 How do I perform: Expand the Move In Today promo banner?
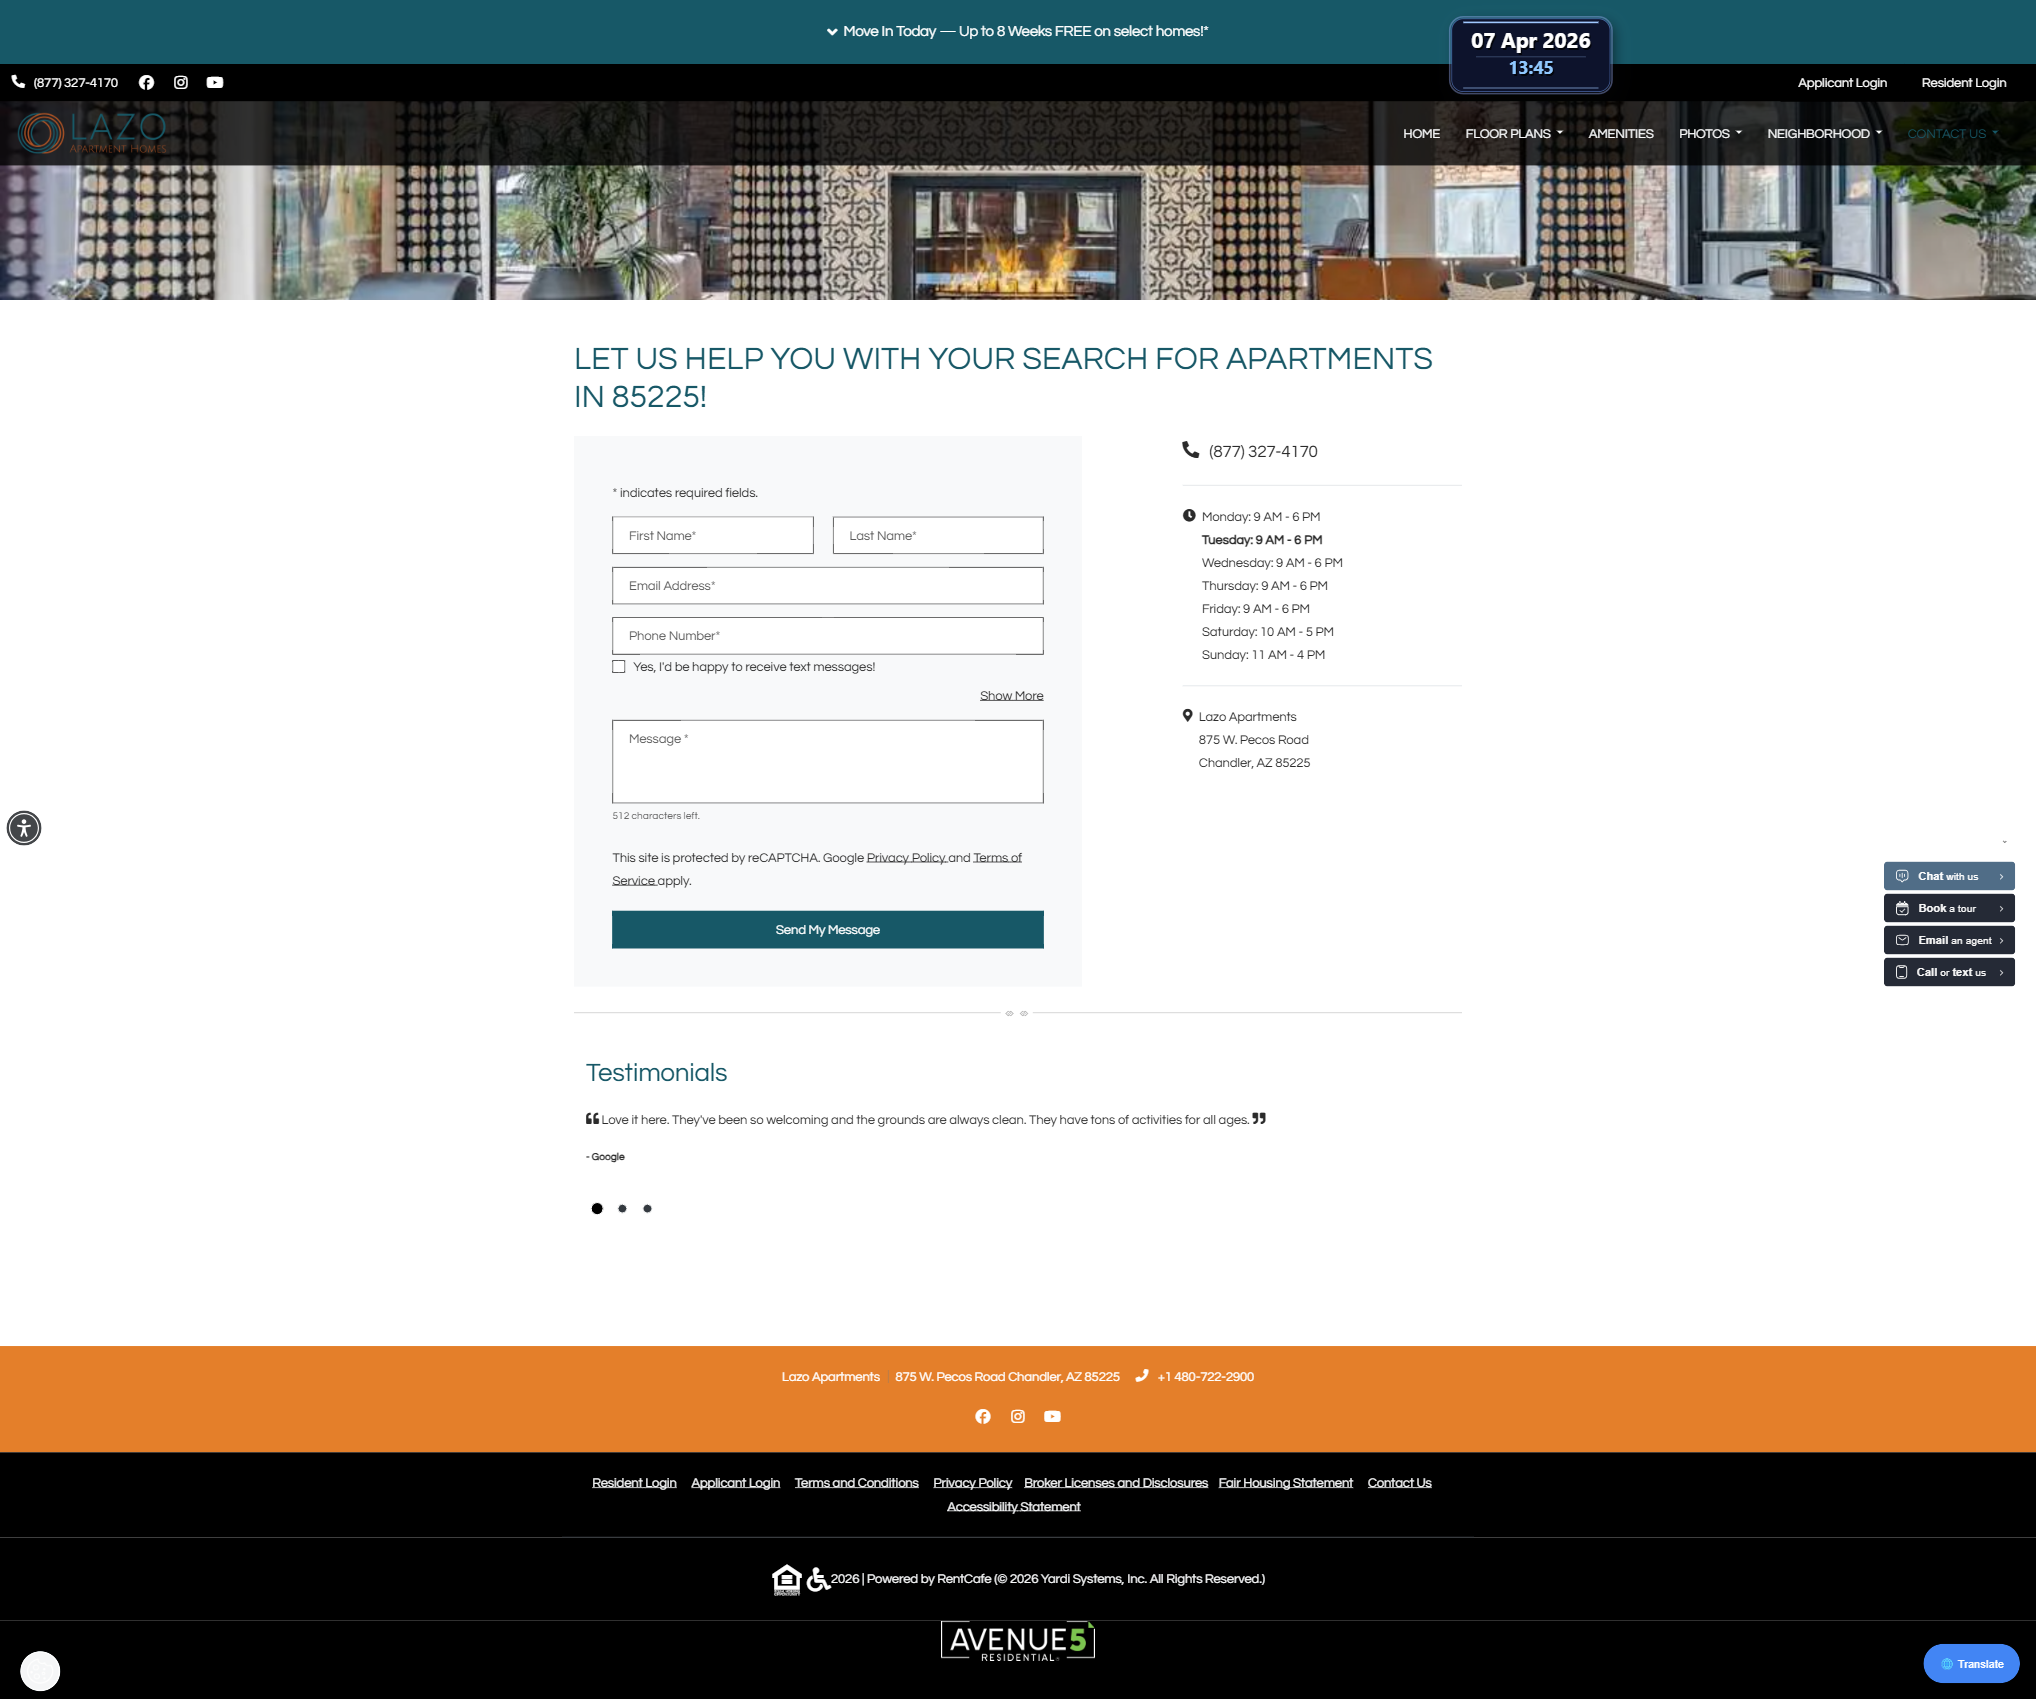[x=1017, y=32]
